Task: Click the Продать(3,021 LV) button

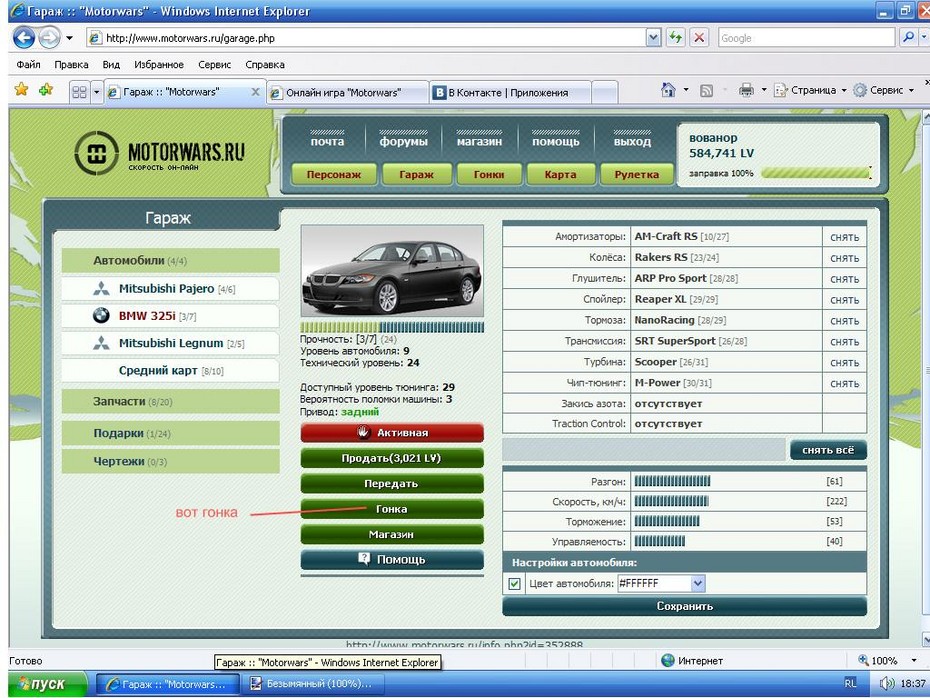Action: click(392, 458)
